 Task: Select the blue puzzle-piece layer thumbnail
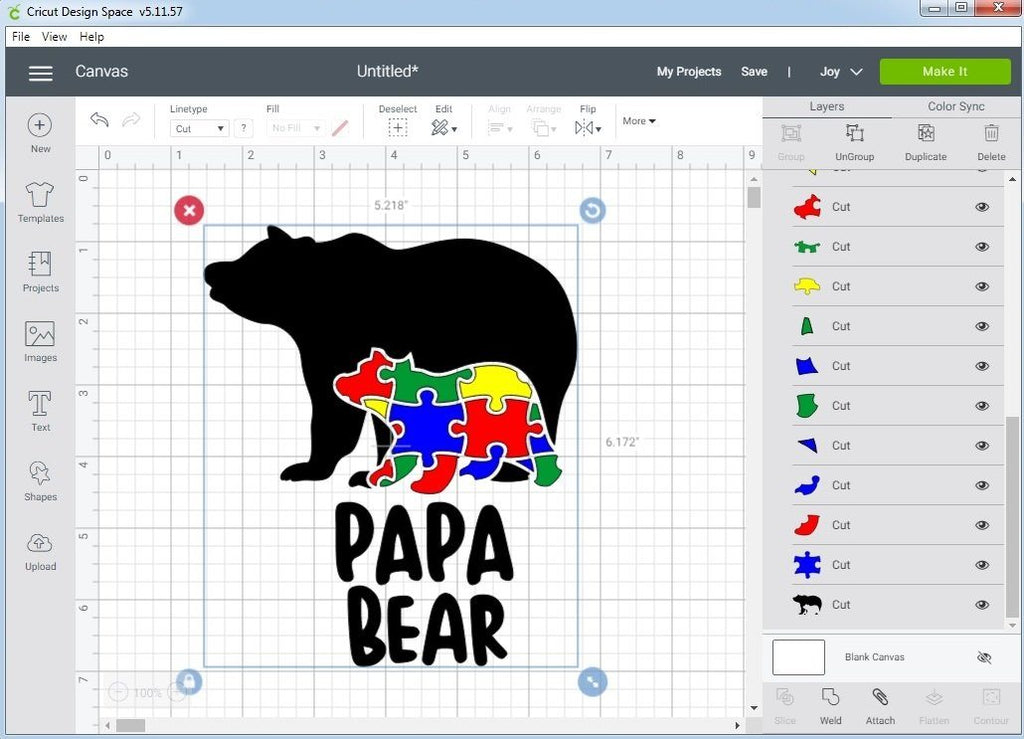click(807, 565)
